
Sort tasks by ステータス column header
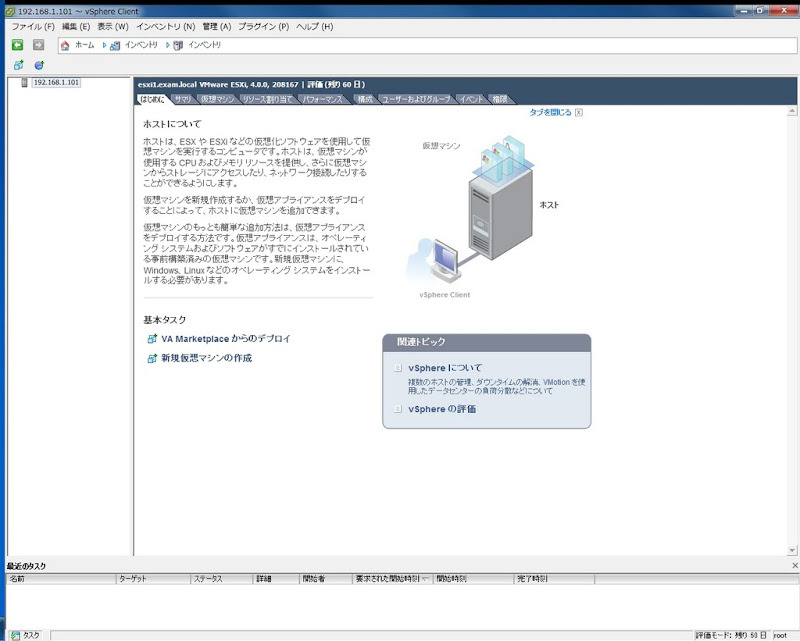pos(221,579)
